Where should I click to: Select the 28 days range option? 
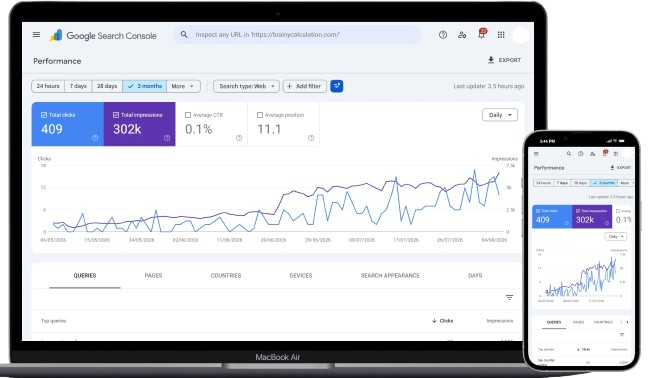click(107, 86)
